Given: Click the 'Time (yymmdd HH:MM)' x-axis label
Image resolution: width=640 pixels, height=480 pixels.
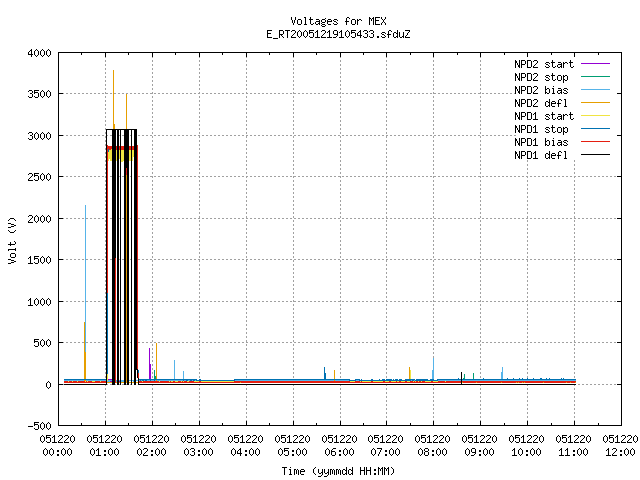Looking at the screenshot, I should point(338,471).
